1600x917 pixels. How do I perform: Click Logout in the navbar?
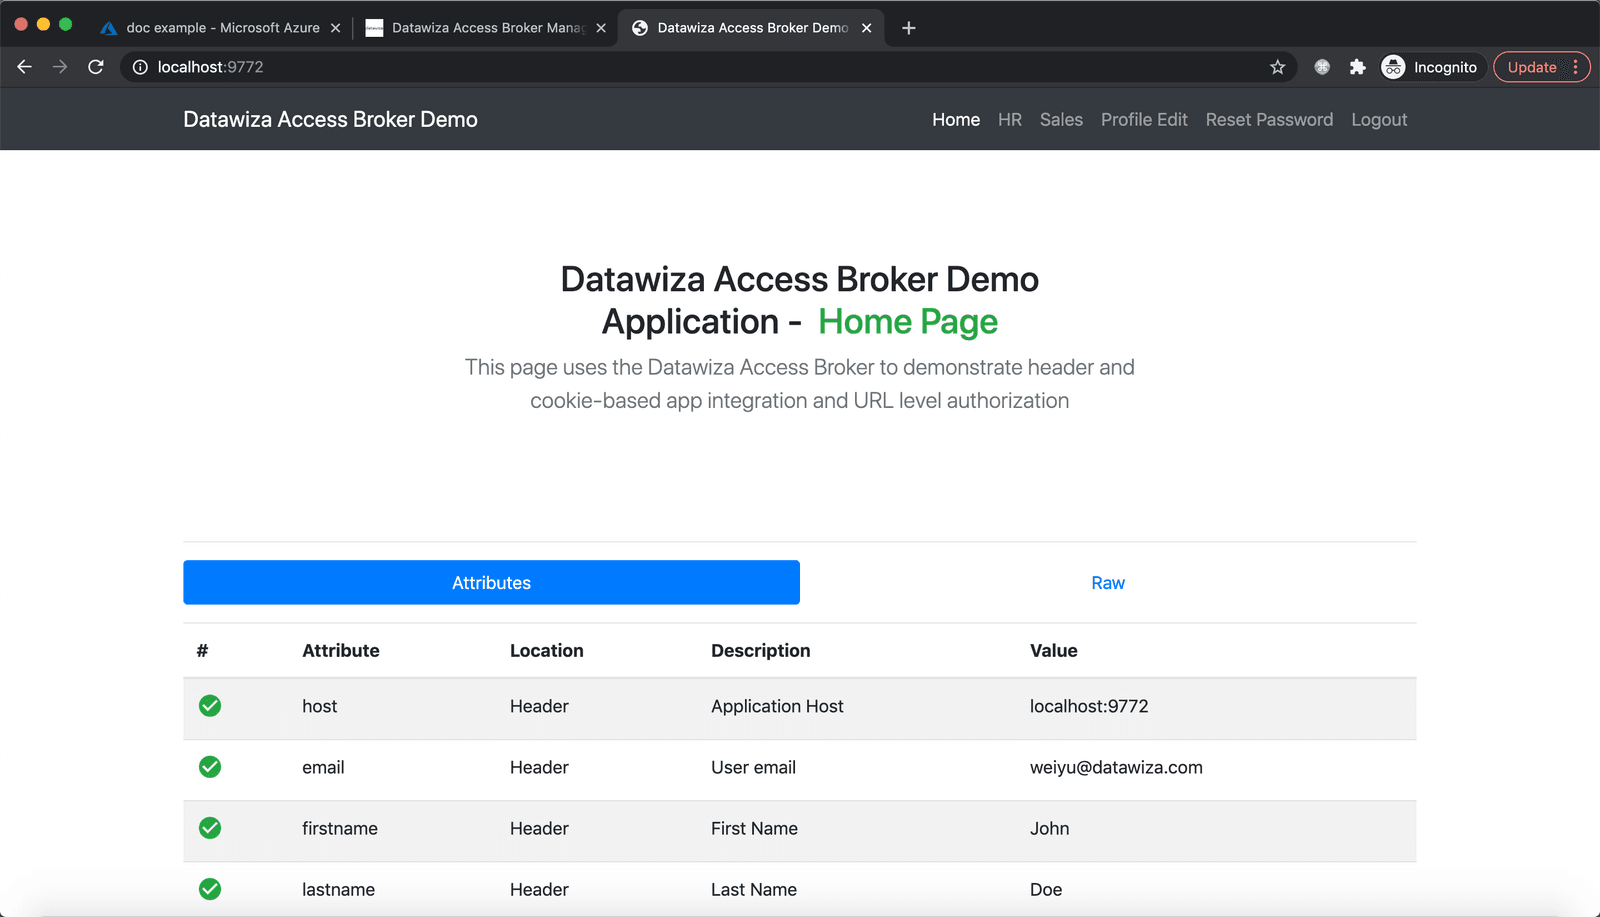coord(1379,119)
